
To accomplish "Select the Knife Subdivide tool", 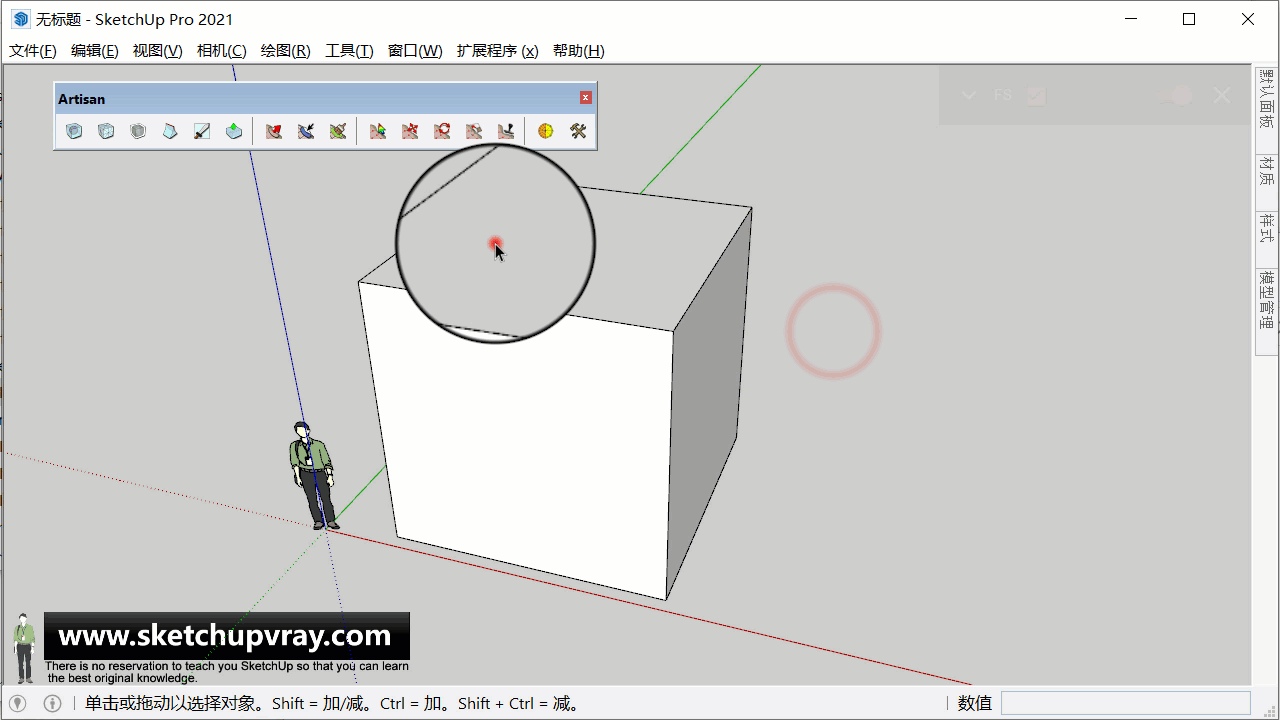I will pos(202,131).
